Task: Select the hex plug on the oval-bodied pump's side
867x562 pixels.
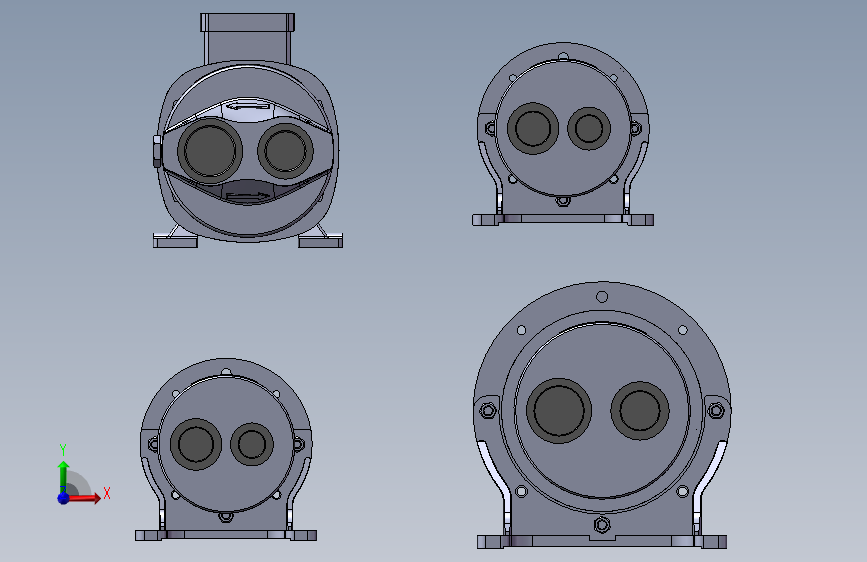Action: click(x=156, y=152)
